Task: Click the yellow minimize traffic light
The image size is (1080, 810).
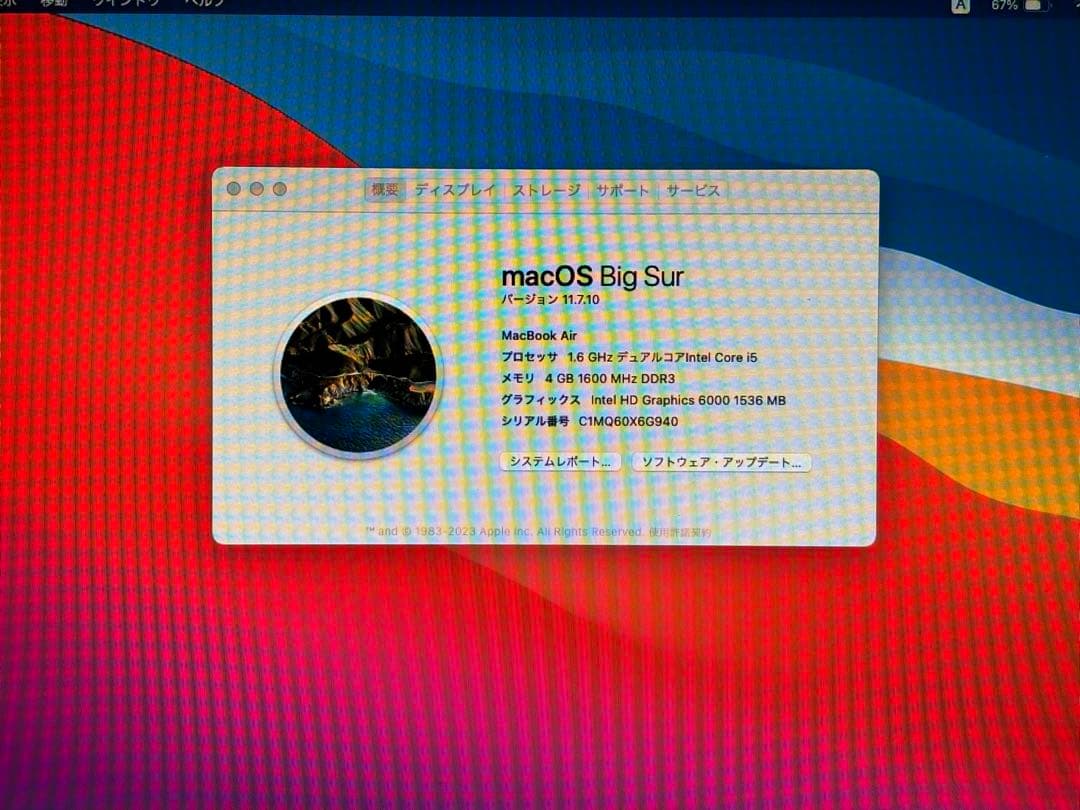Action: pyautogui.click(x=257, y=188)
